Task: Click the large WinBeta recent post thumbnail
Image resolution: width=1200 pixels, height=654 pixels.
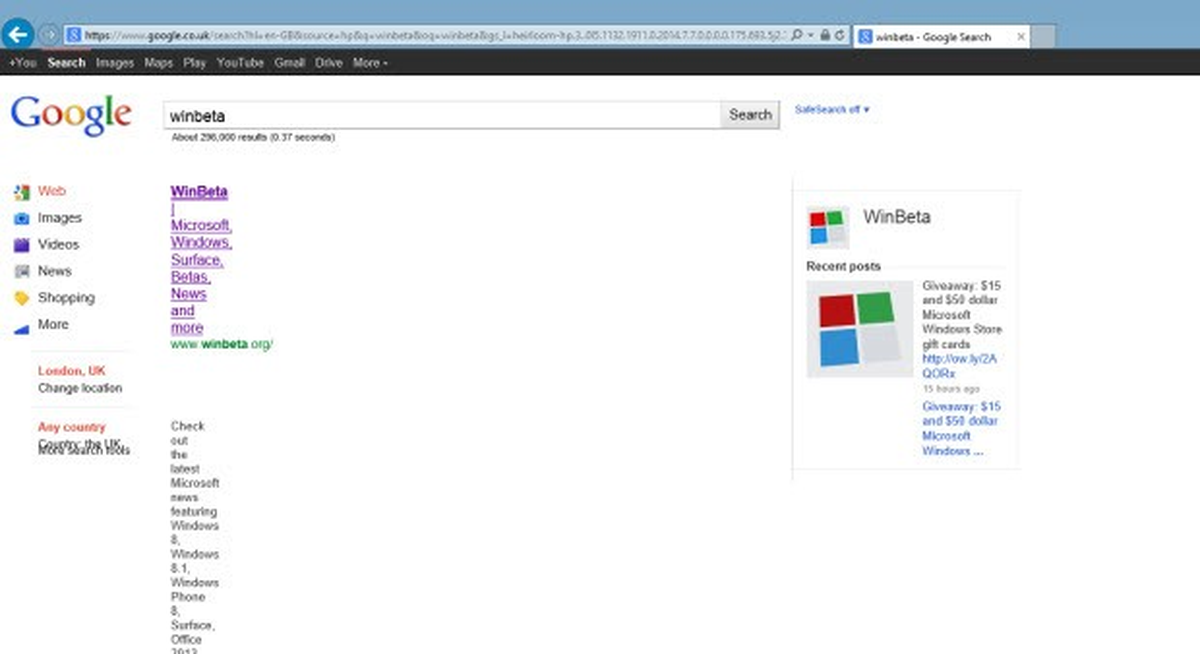Action: tap(860, 329)
